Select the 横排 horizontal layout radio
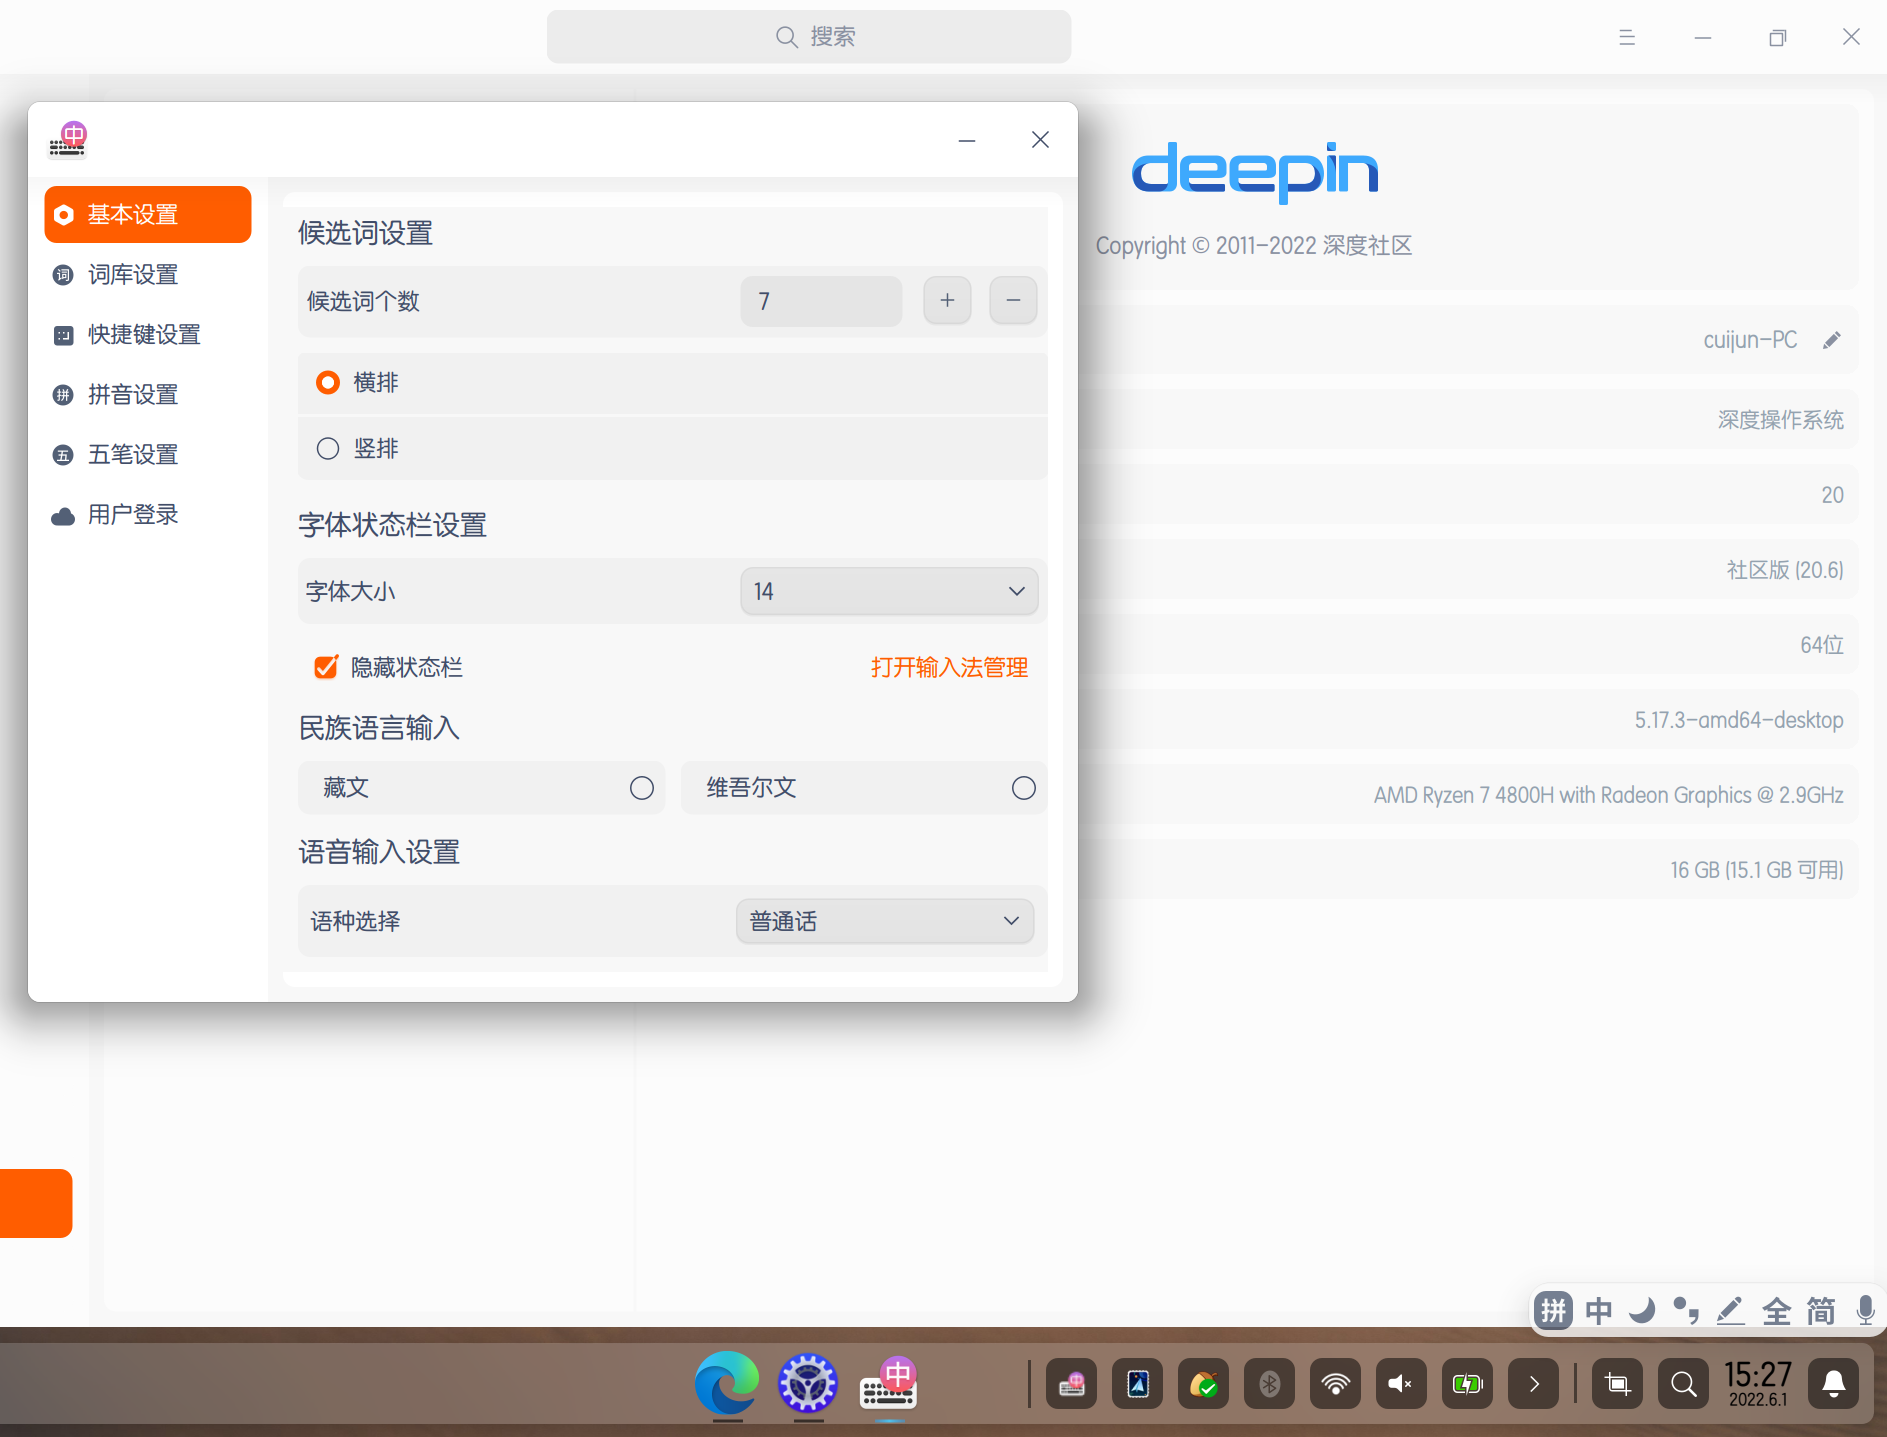Viewport: 1887px width, 1437px height. coord(328,382)
